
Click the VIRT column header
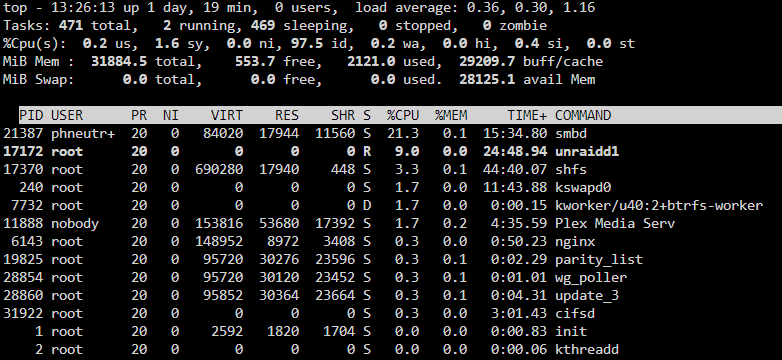[227, 116]
